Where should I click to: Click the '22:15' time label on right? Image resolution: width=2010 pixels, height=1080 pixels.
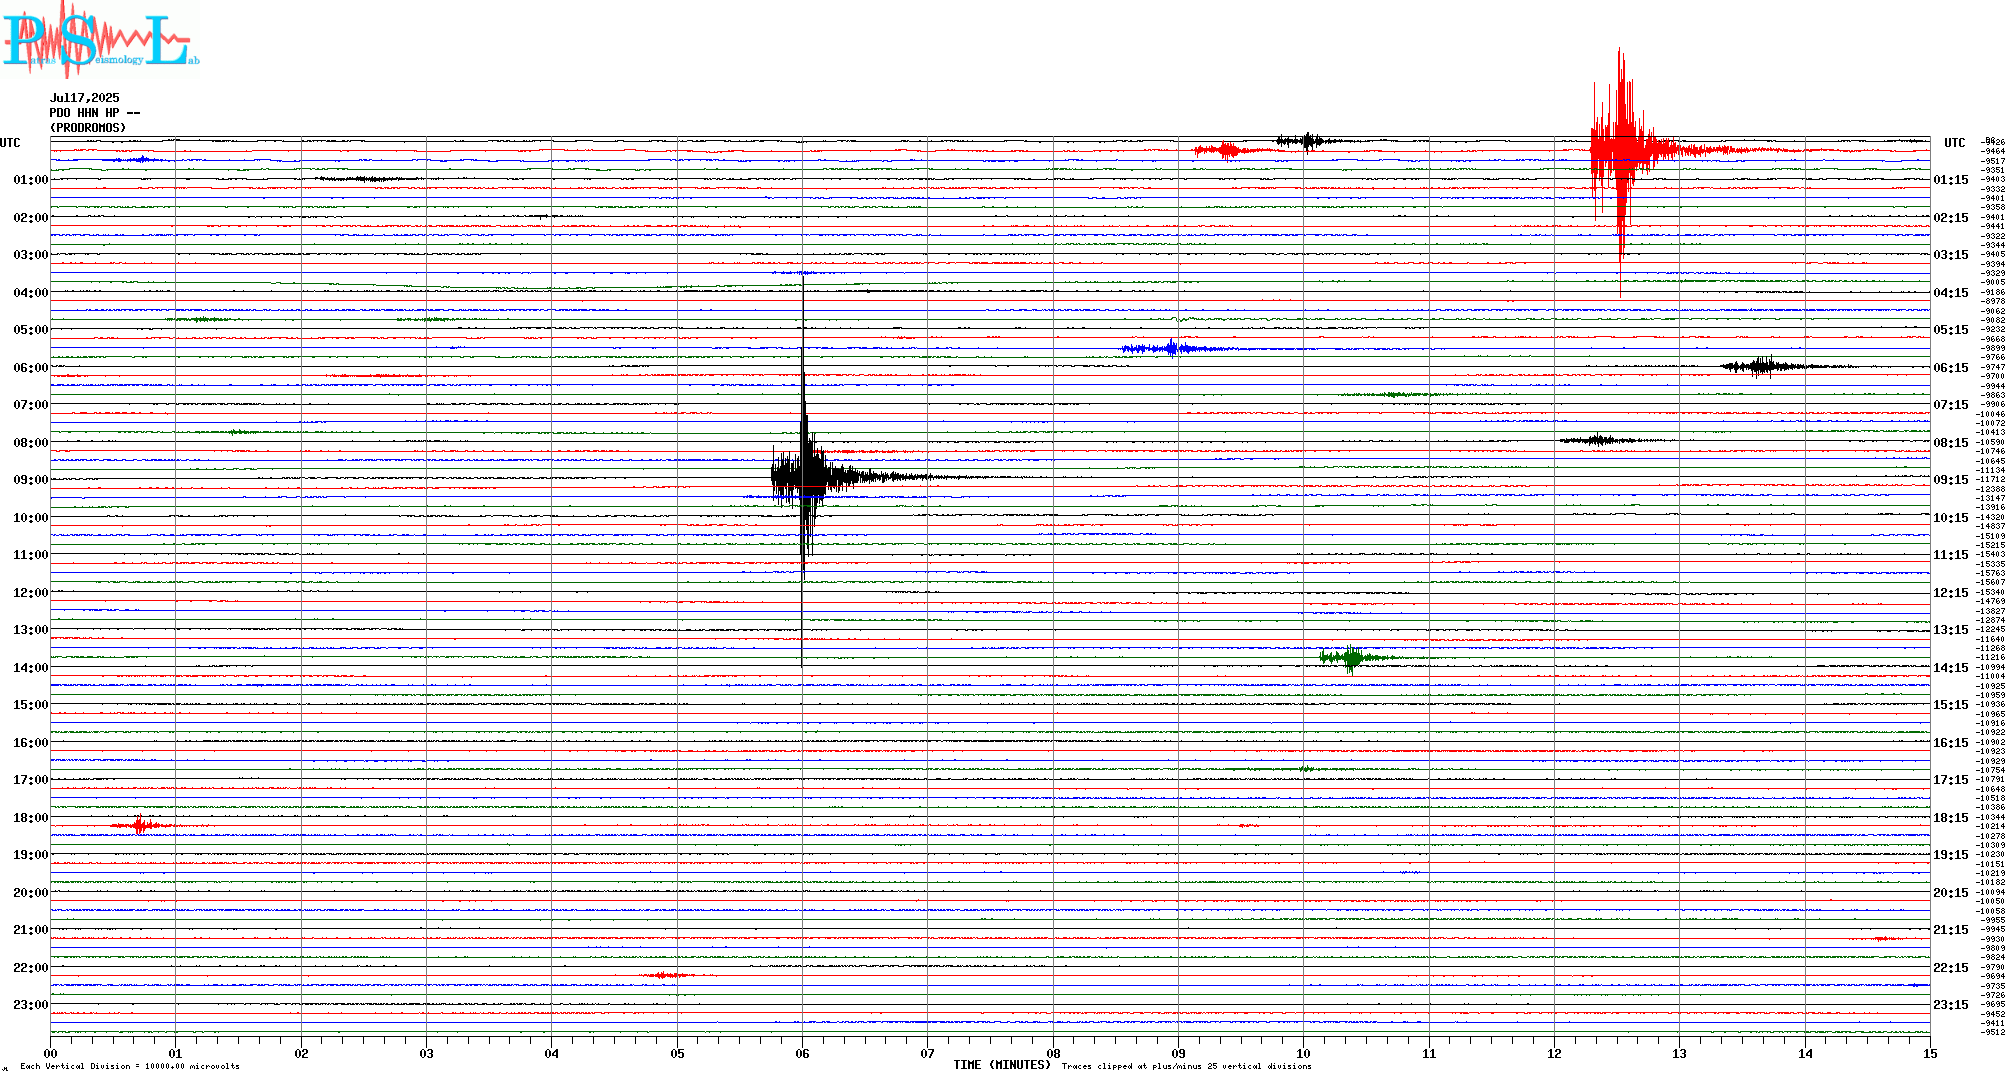(1951, 968)
